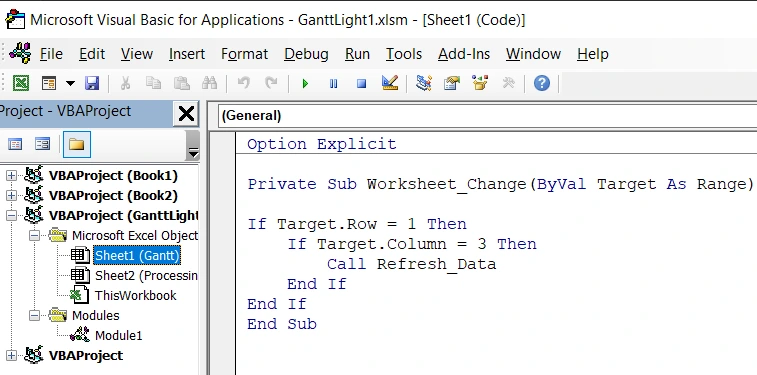The width and height of the screenshot is (757, 375).
Task: Open the Insert object dropdown arrow
Action: [x=70, y=83]
